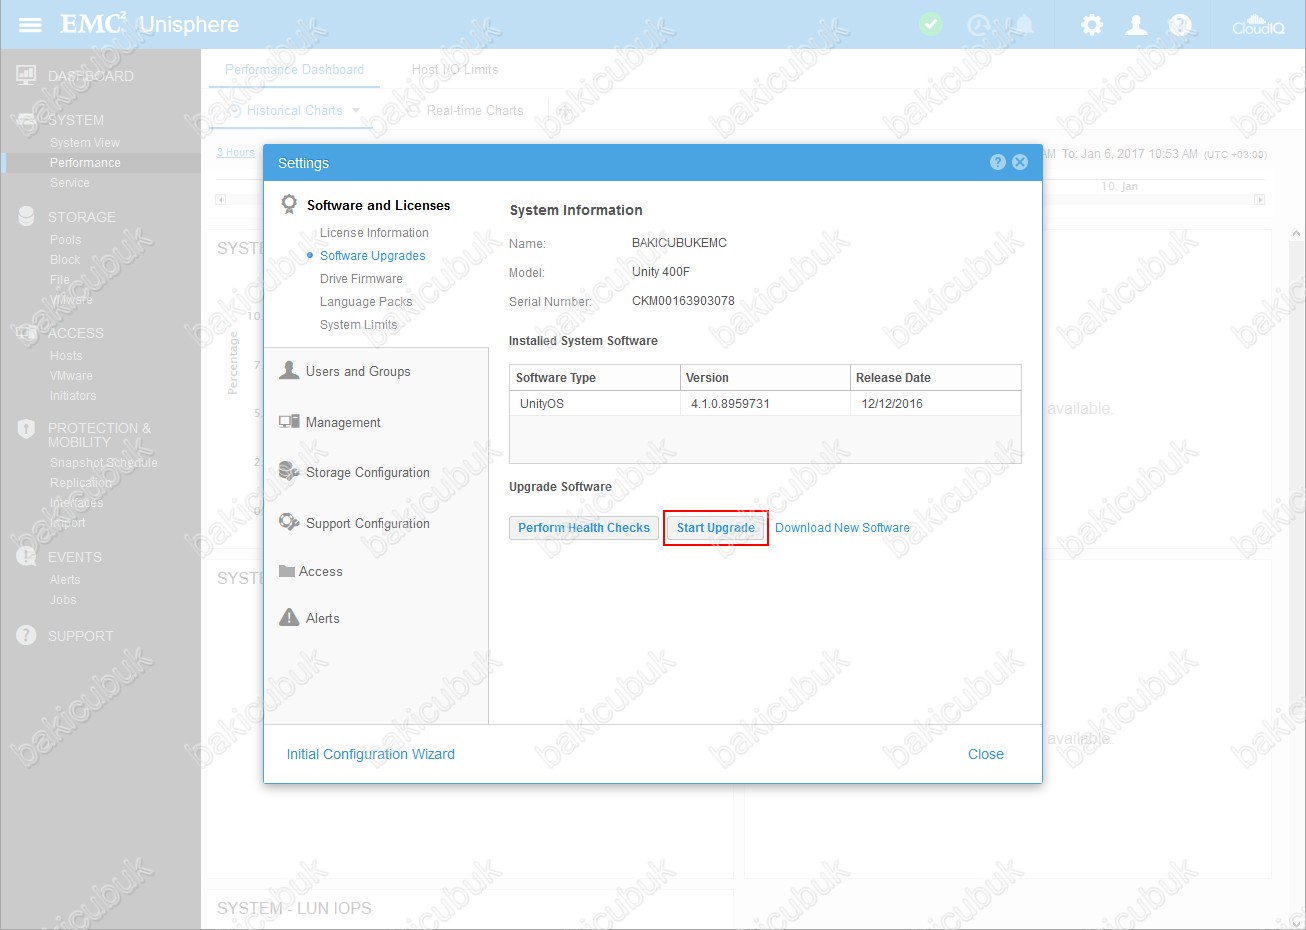Click the Alerts warning triangle icon
The height and width of the screenshot is (930, 1306).
point(289,617)
